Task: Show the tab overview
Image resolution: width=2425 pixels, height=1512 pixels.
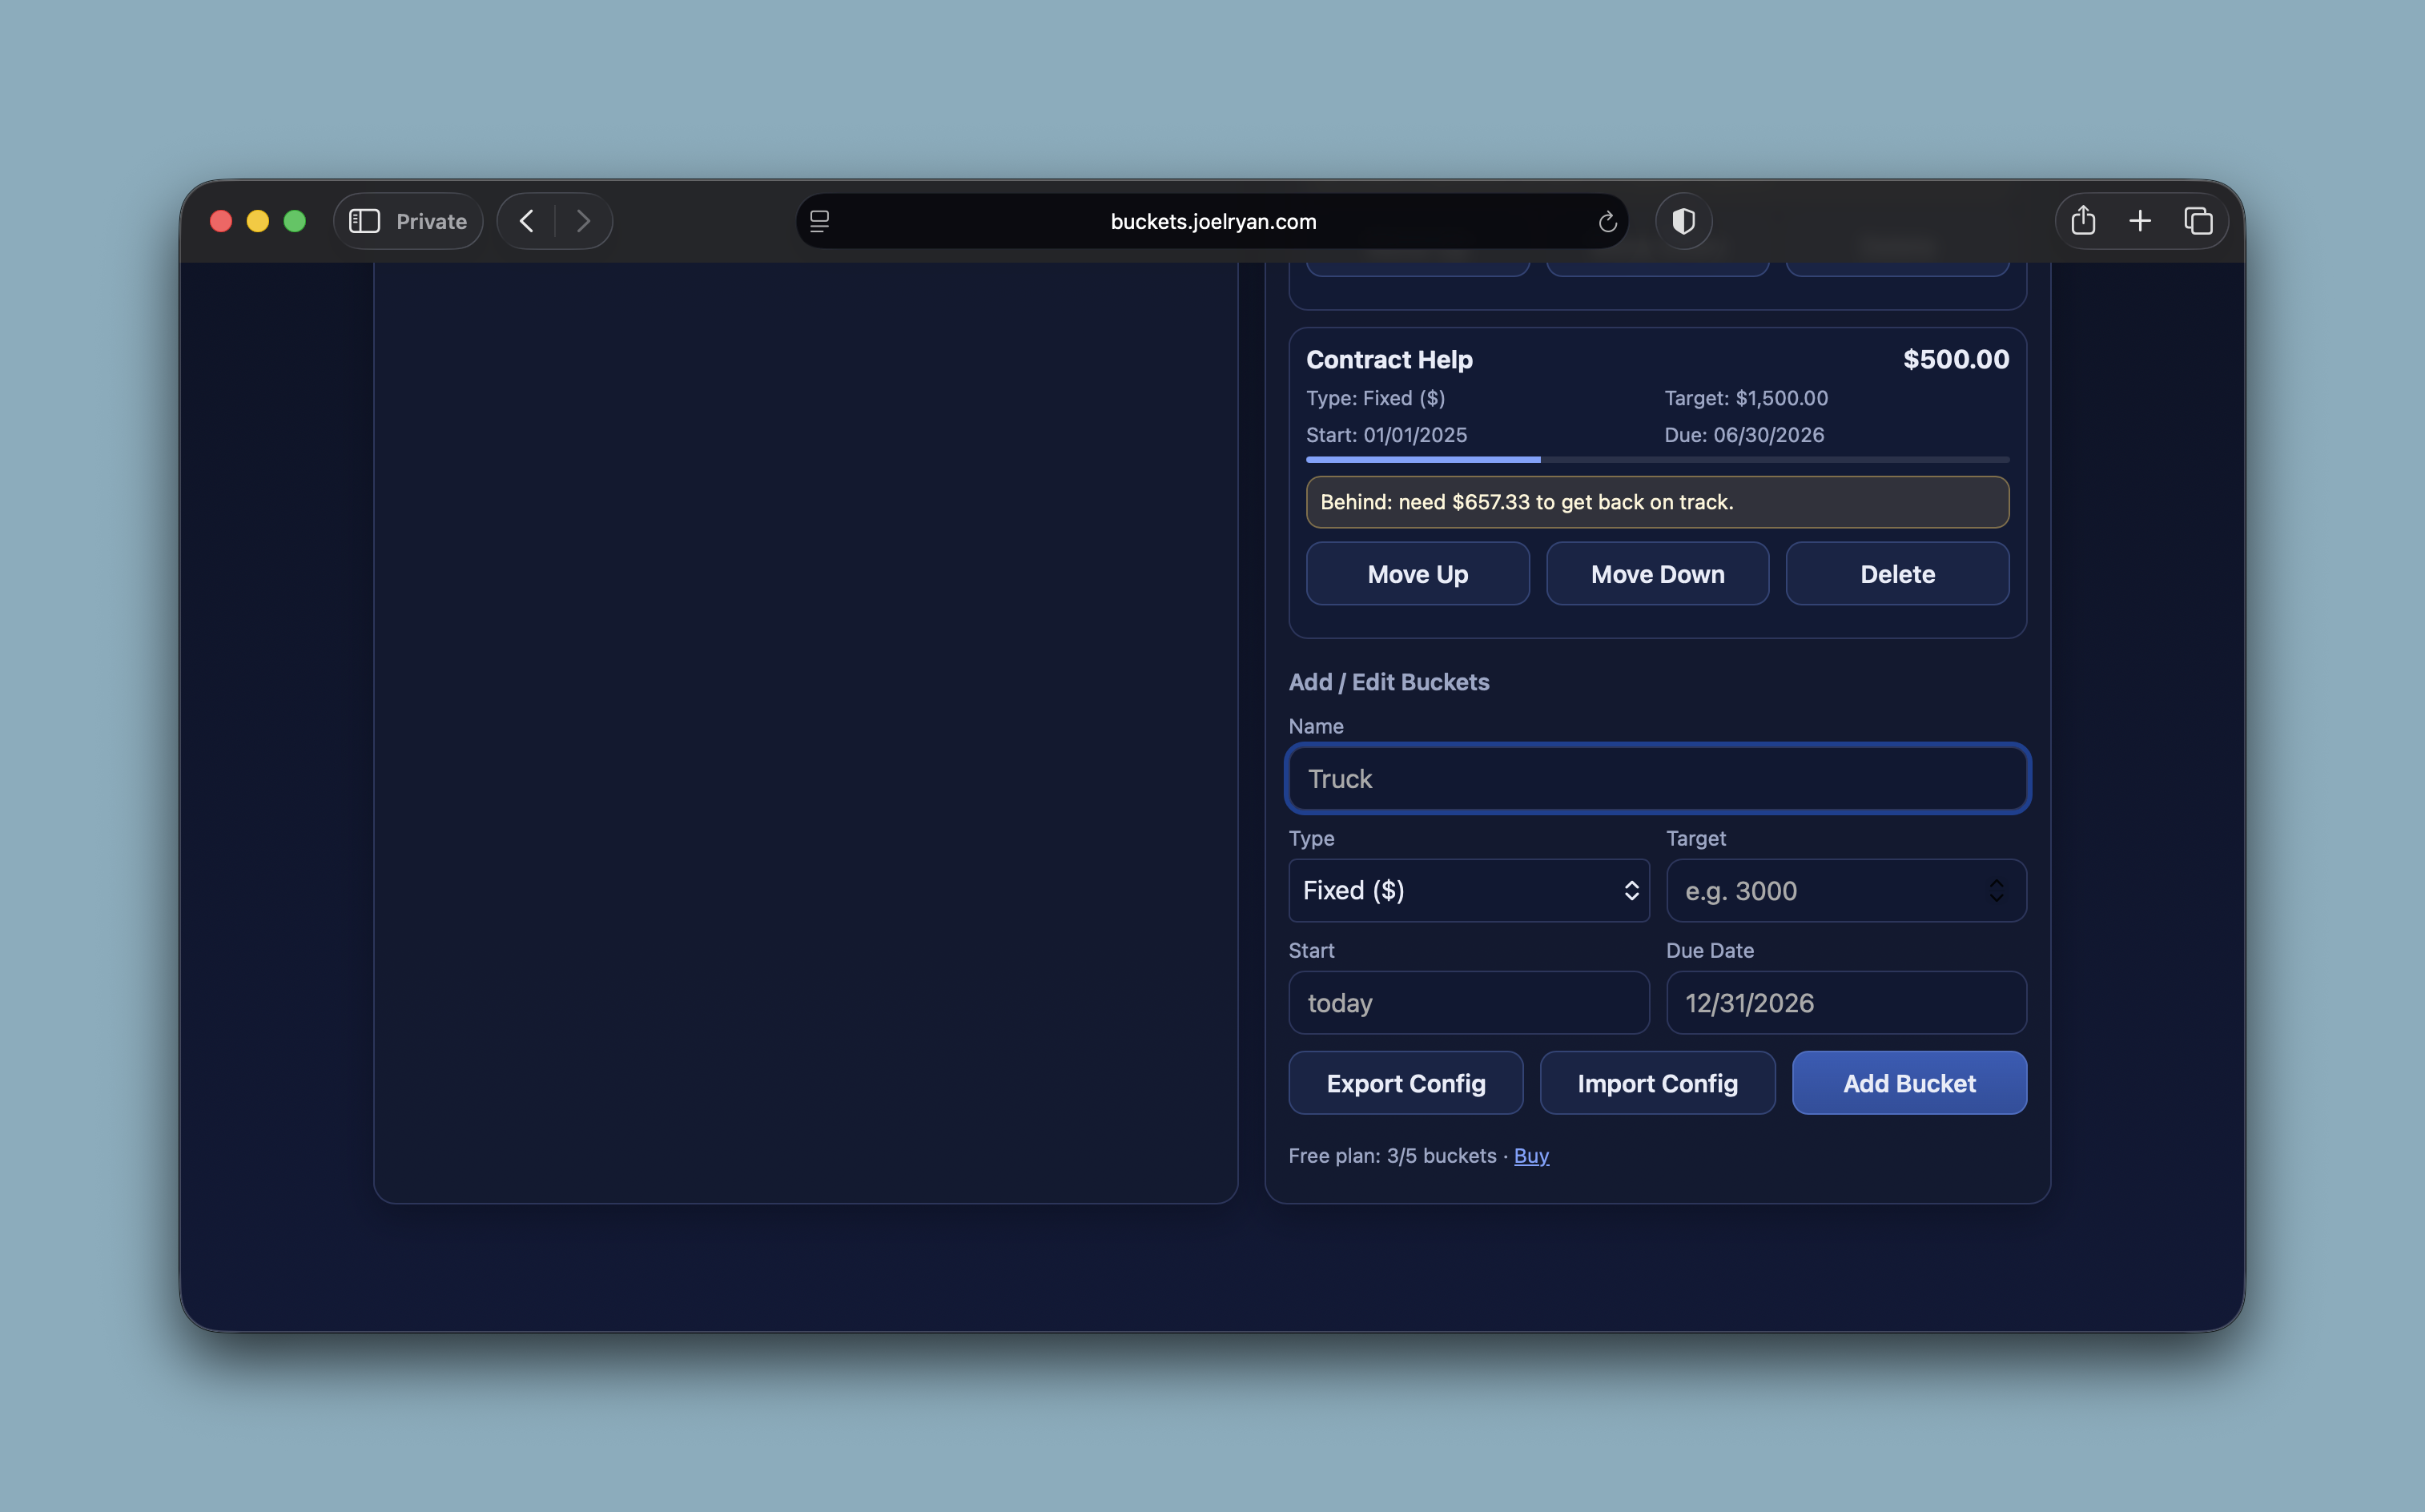Action: (x=2198, y=221)
